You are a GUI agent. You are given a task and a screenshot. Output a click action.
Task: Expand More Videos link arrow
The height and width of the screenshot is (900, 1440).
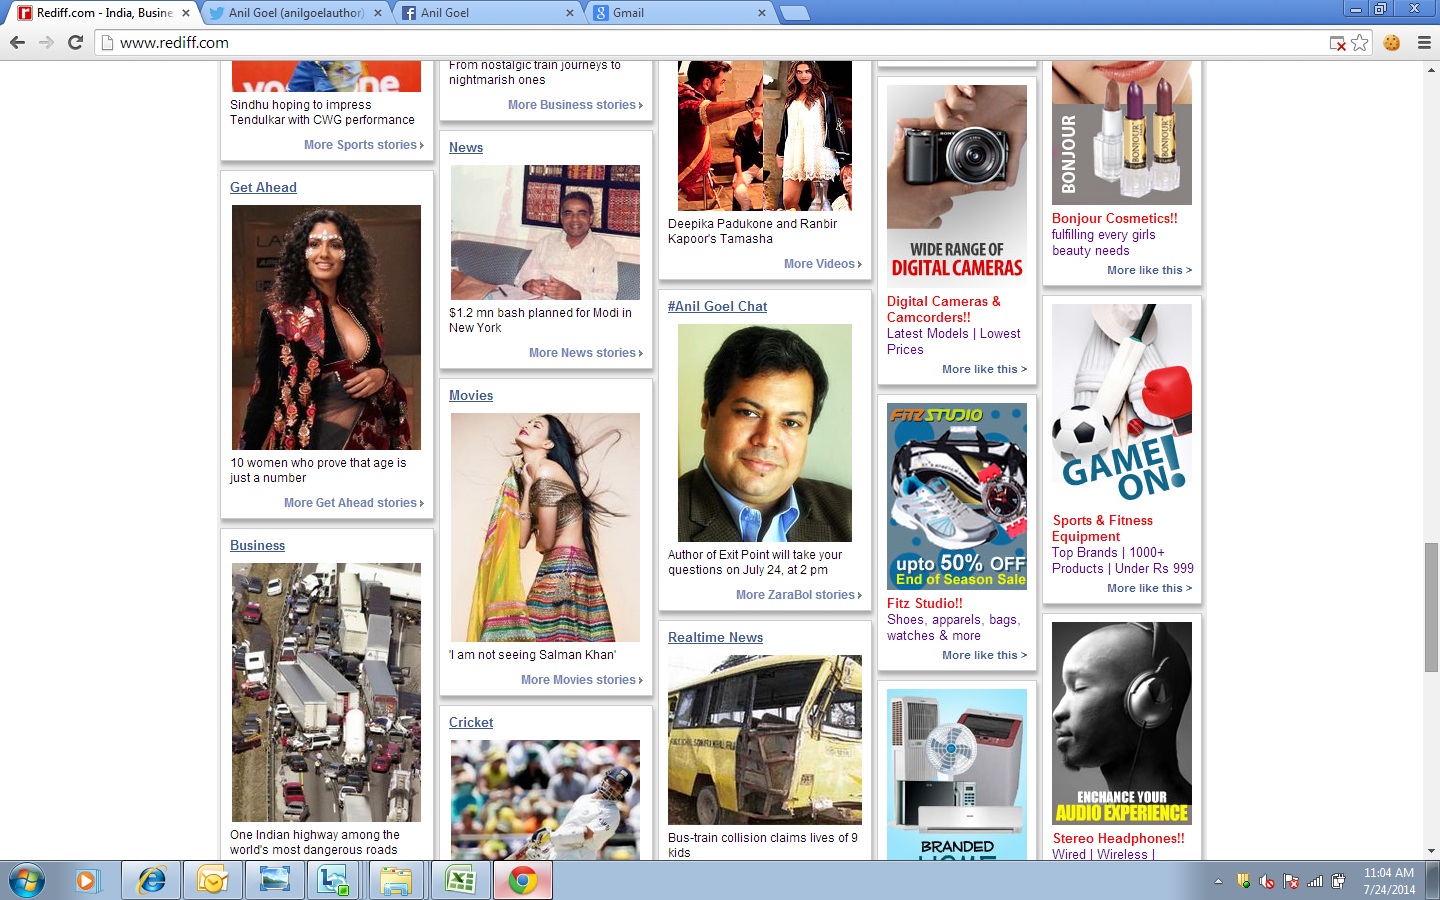859,264
